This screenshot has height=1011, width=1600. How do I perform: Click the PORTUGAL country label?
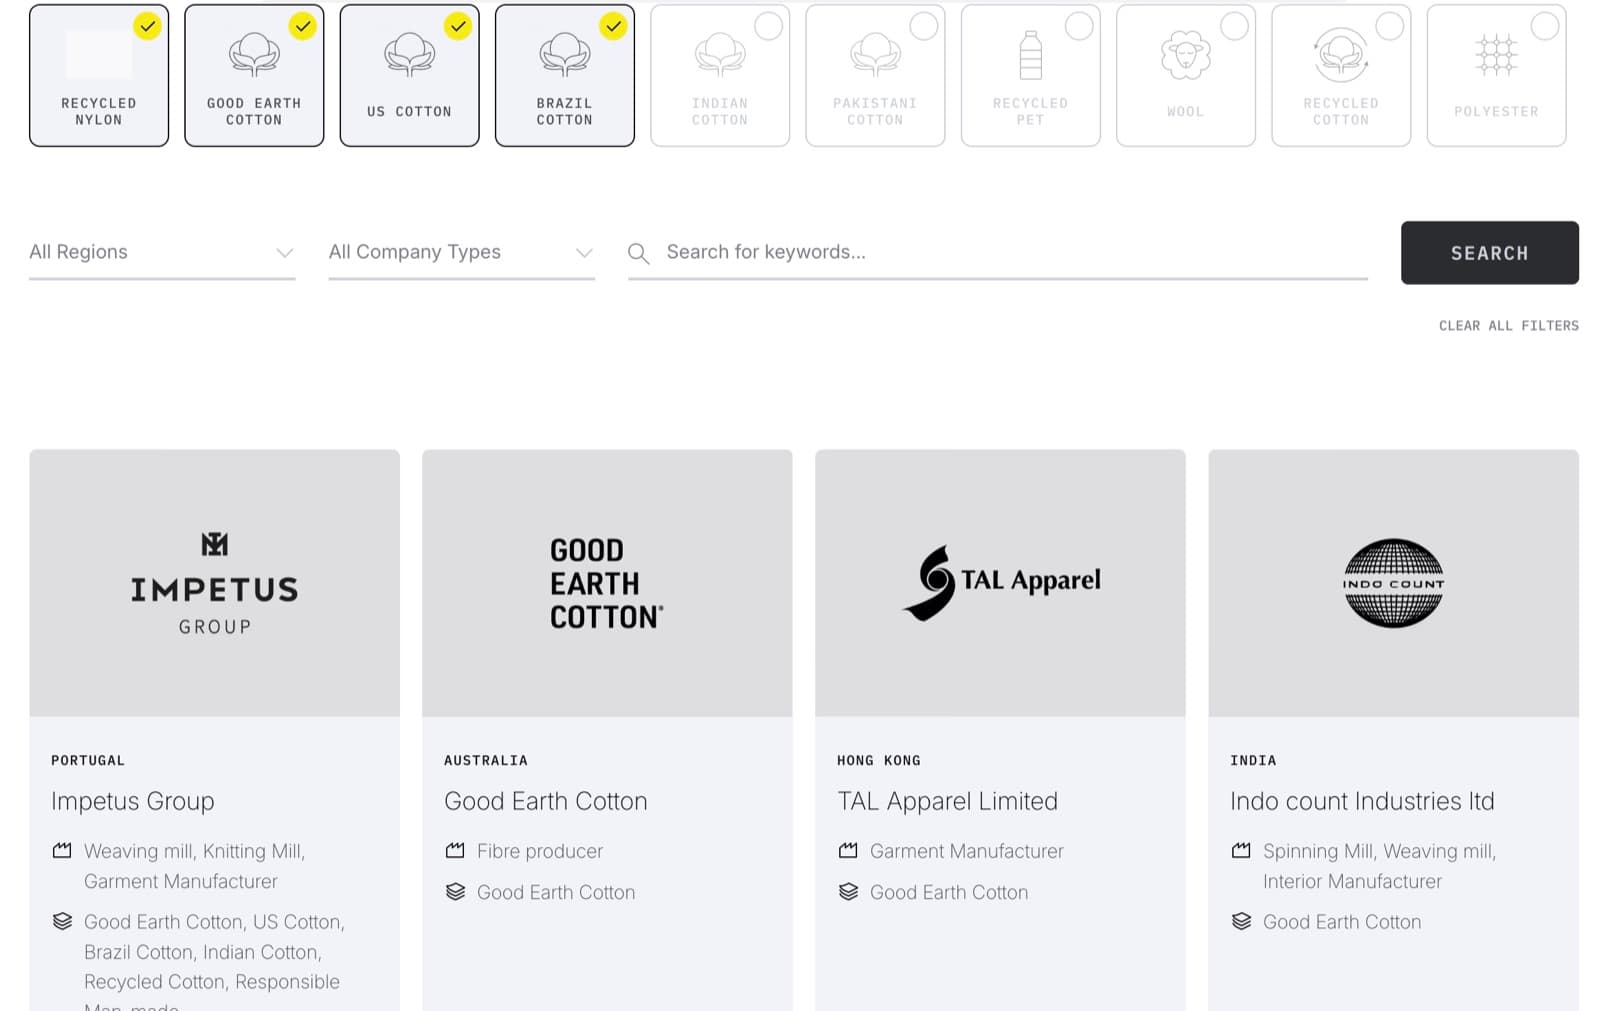pos(88,760)
